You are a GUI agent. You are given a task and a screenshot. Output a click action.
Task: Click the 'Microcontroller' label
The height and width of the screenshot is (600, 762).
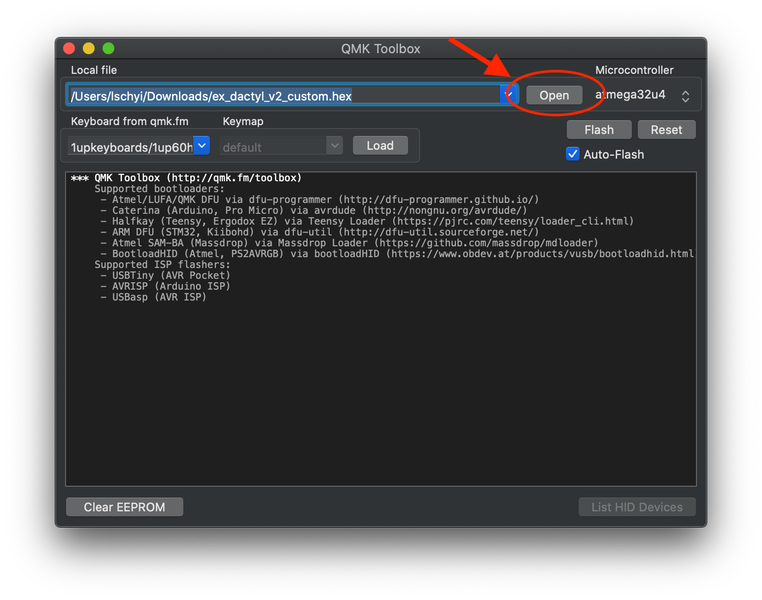coord(634,70)
